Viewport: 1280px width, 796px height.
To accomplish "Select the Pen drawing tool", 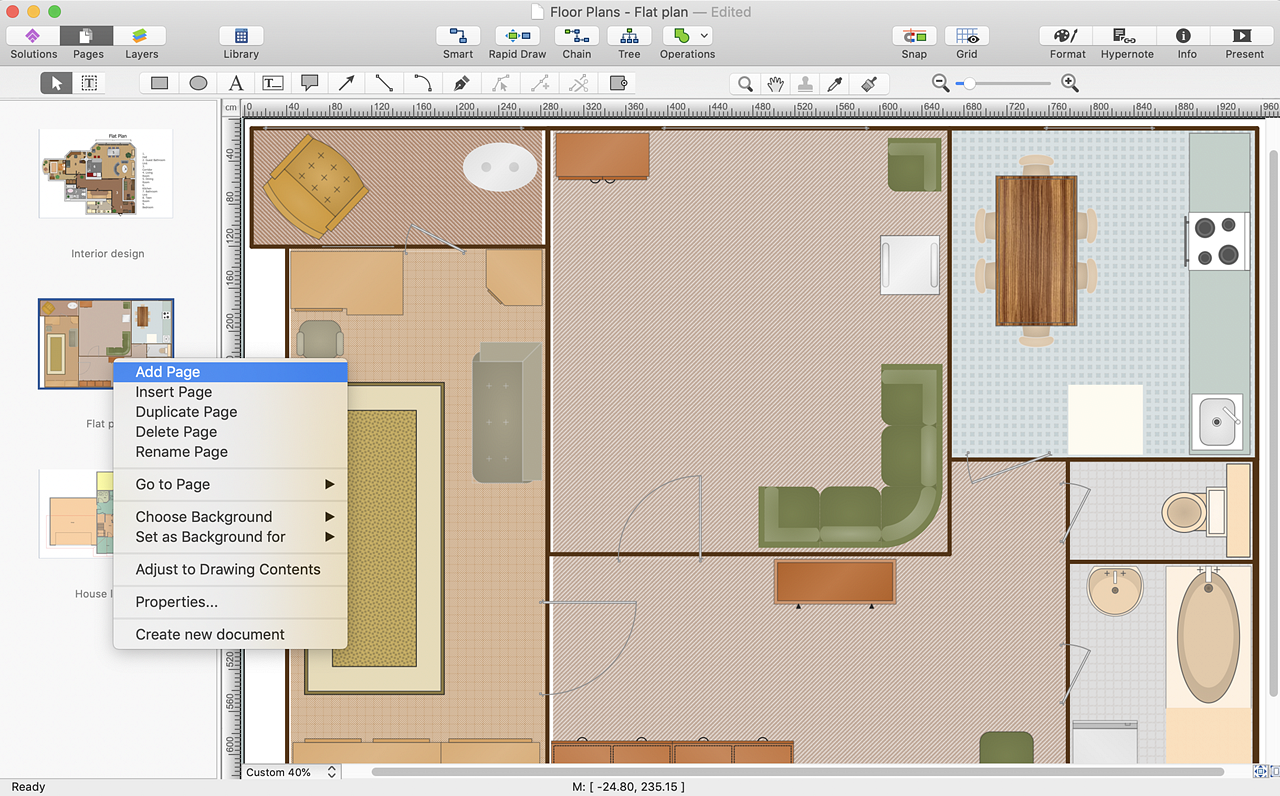I will [x=461, y=83].
